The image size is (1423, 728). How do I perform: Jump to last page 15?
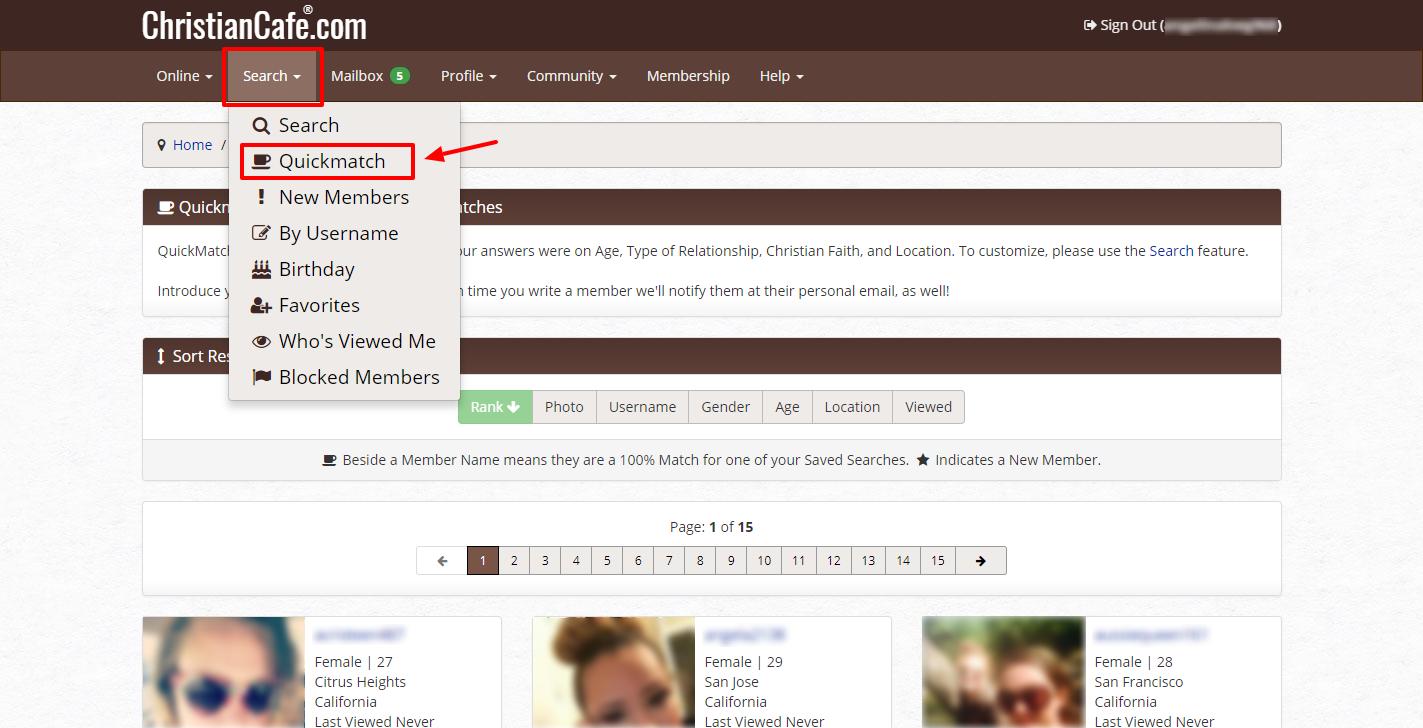point(938,561)
